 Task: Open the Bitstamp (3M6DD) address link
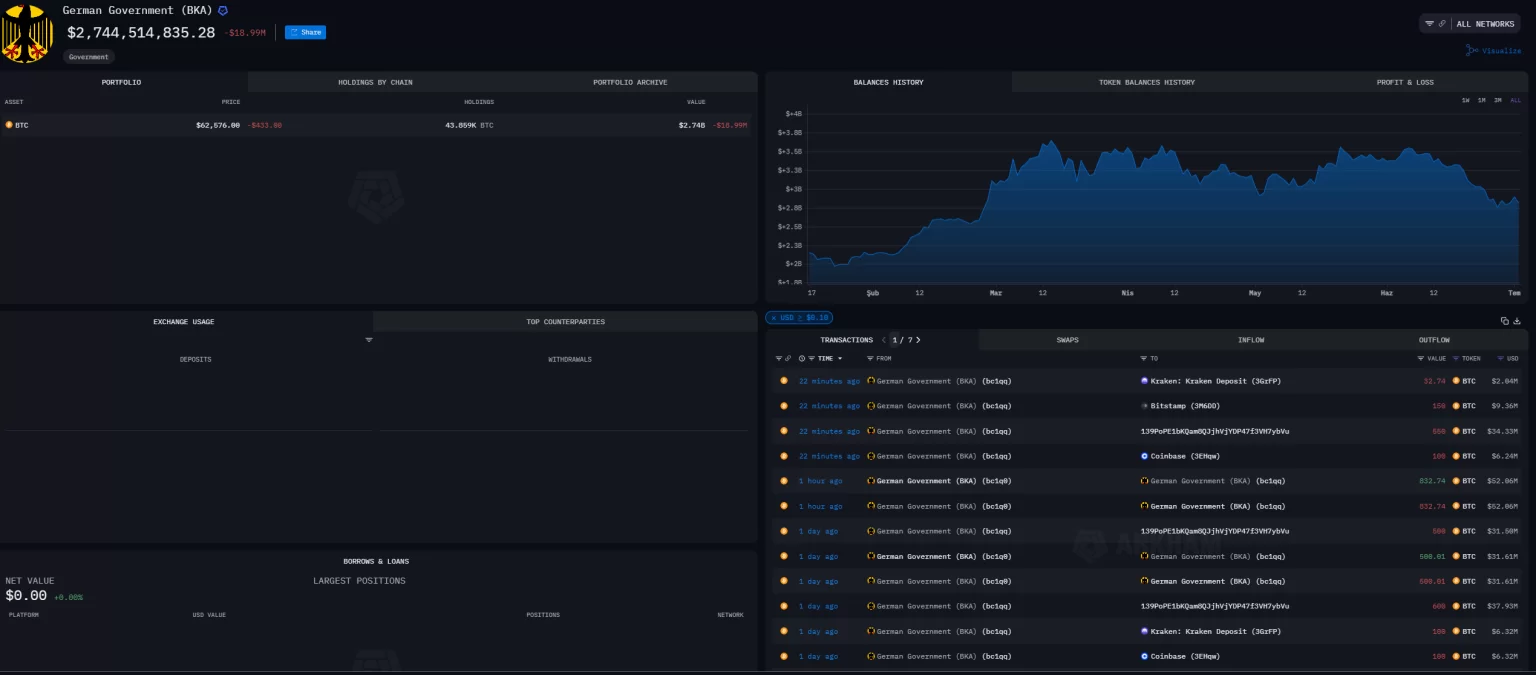point(1186,406)
